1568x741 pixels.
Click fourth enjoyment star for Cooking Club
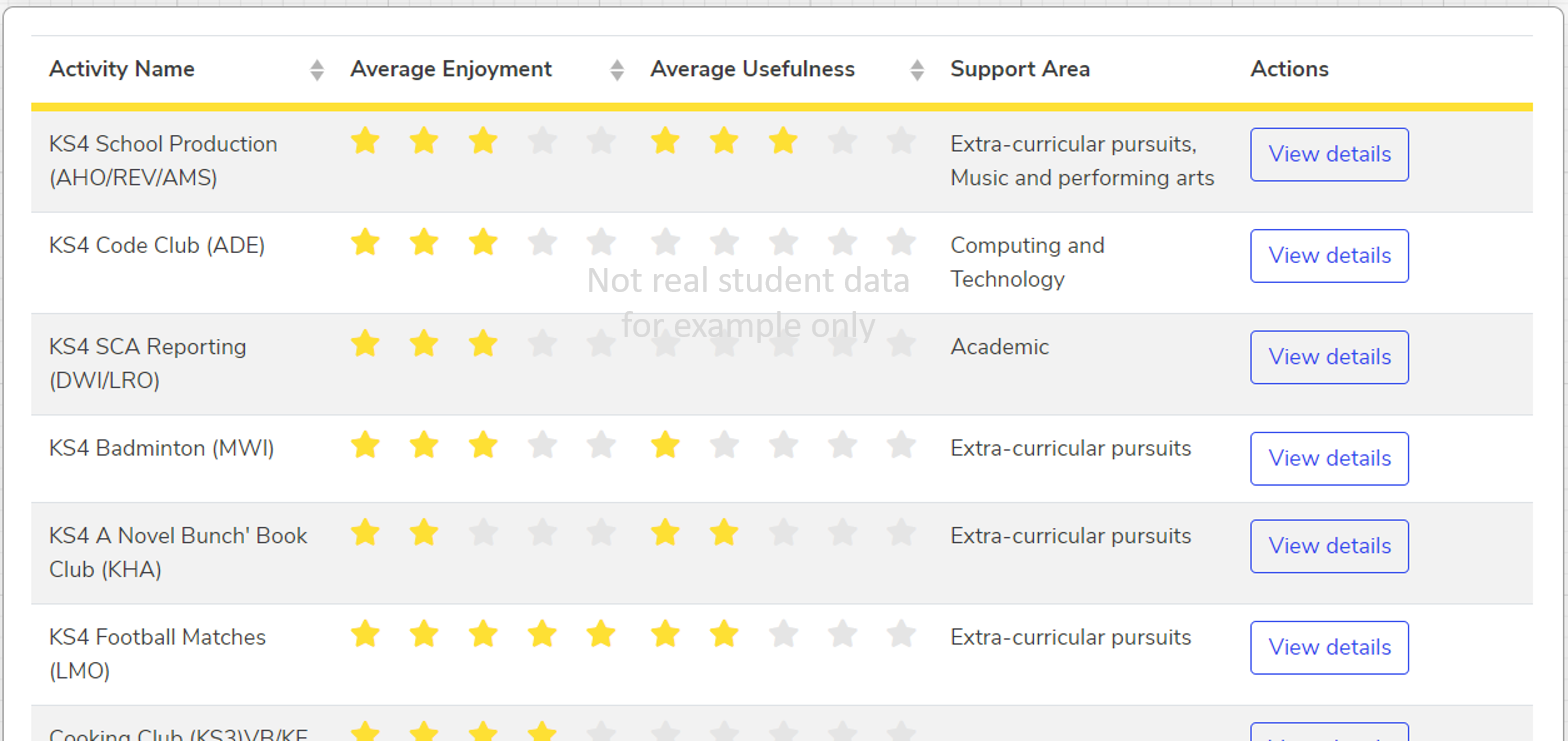542,732
